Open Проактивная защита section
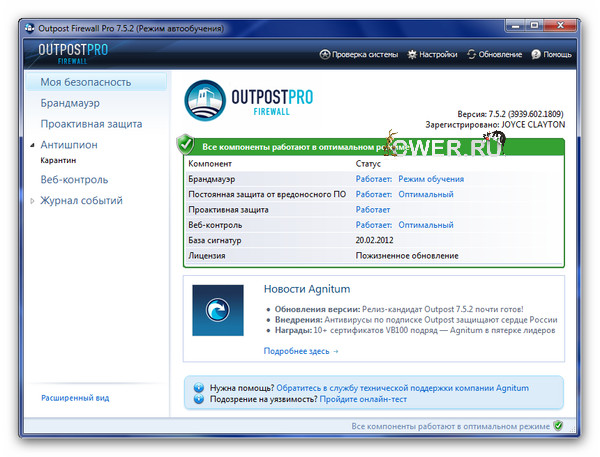 click(x=91, y=124)
